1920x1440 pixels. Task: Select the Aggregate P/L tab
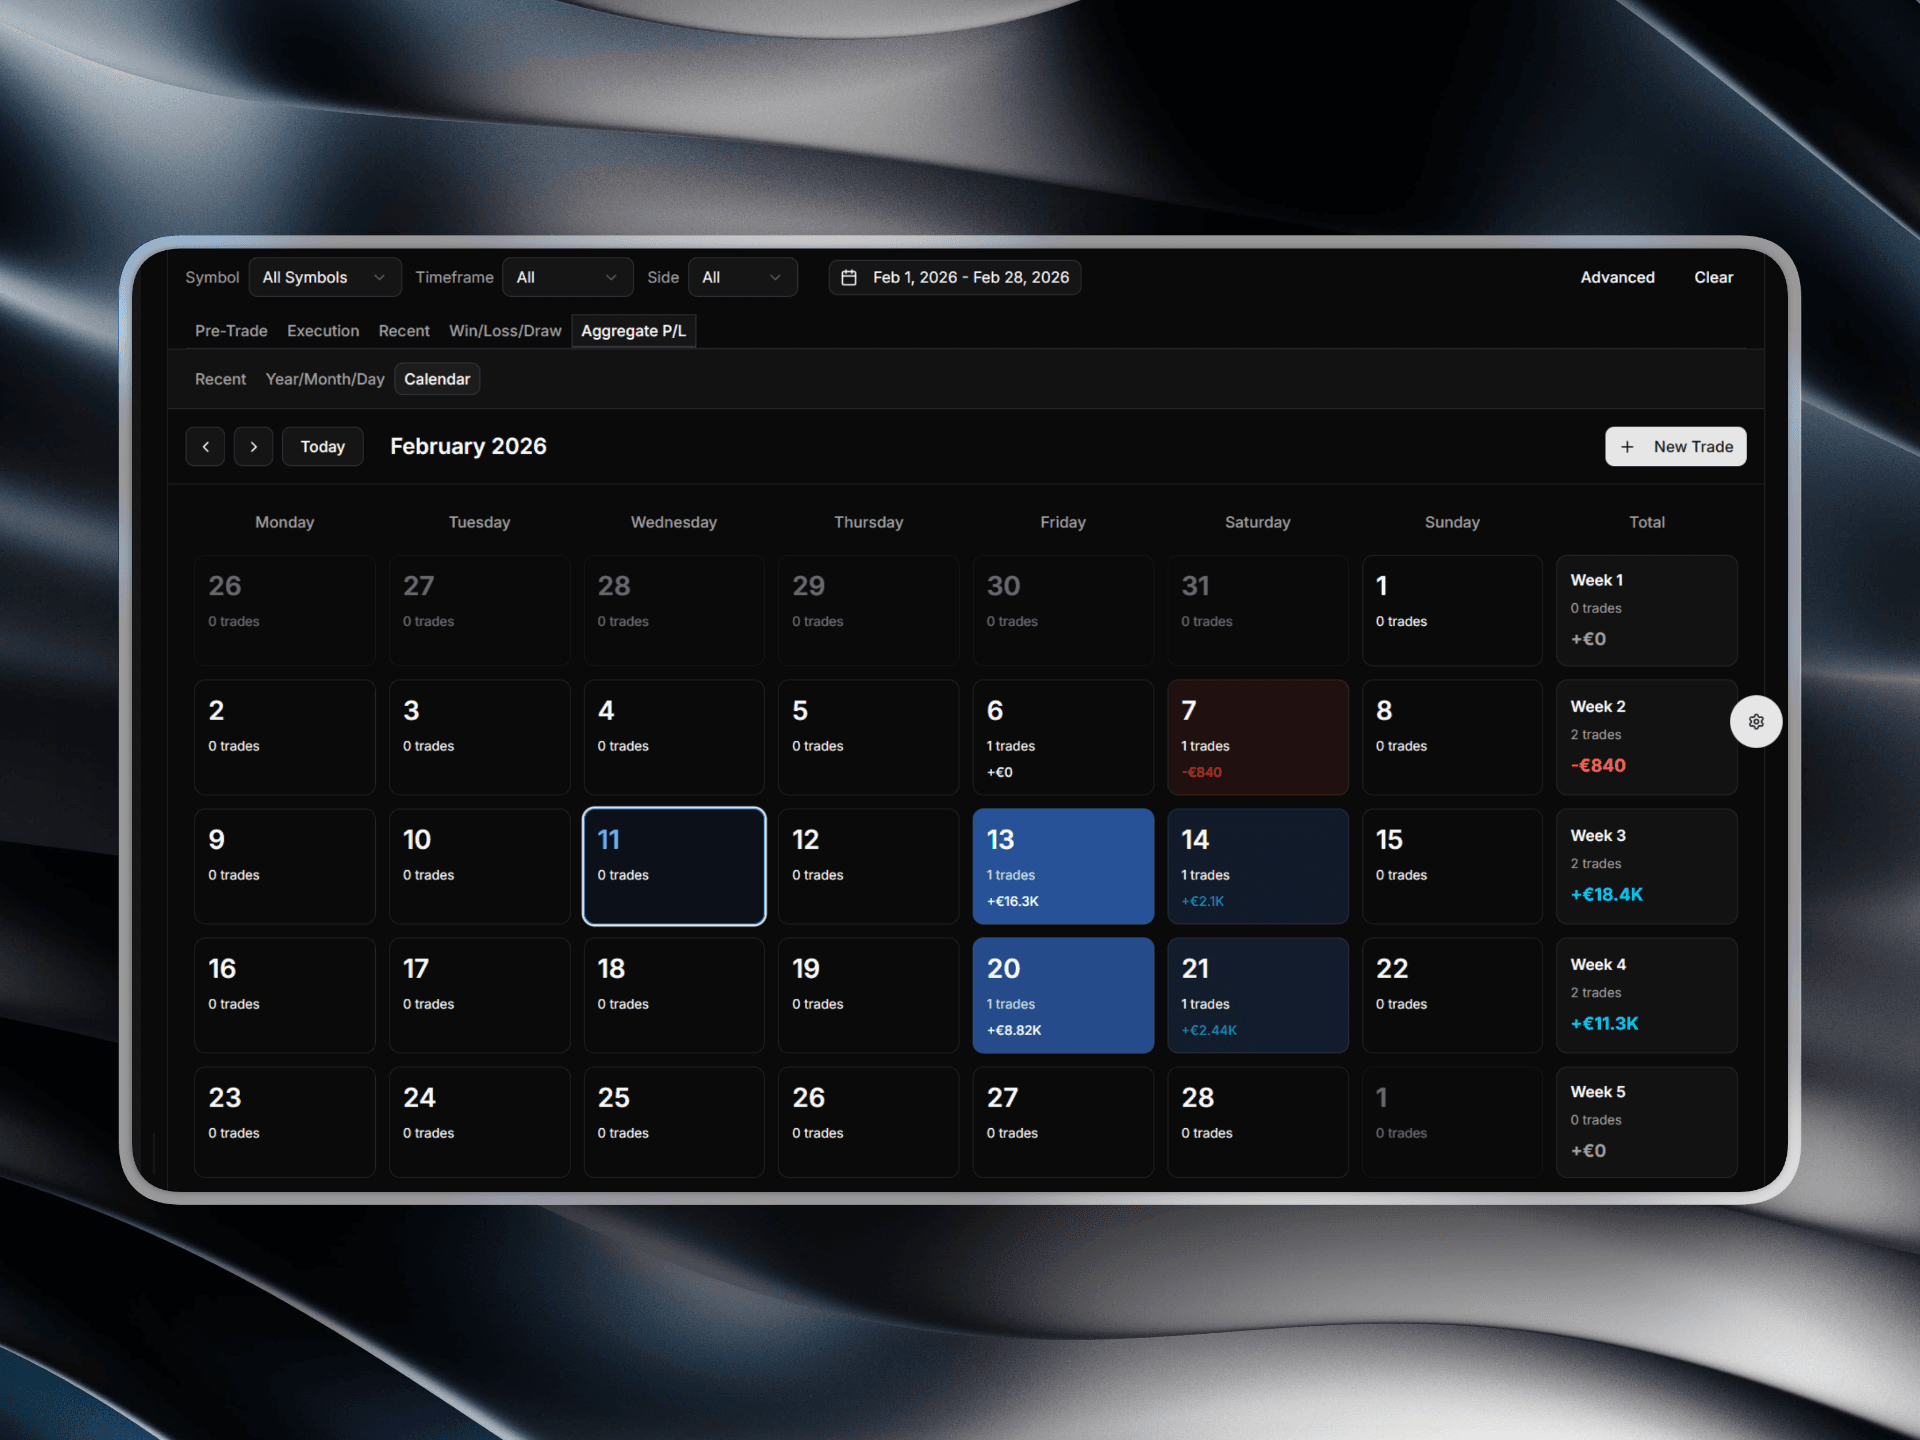[633, 331]
